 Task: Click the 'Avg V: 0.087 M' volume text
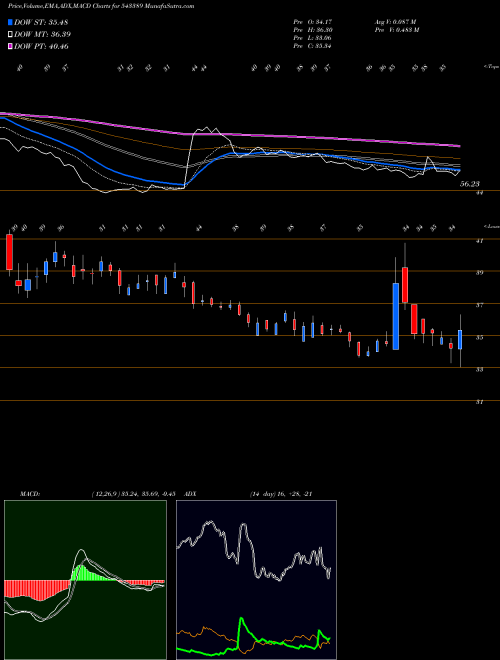[x=395, y=22]
